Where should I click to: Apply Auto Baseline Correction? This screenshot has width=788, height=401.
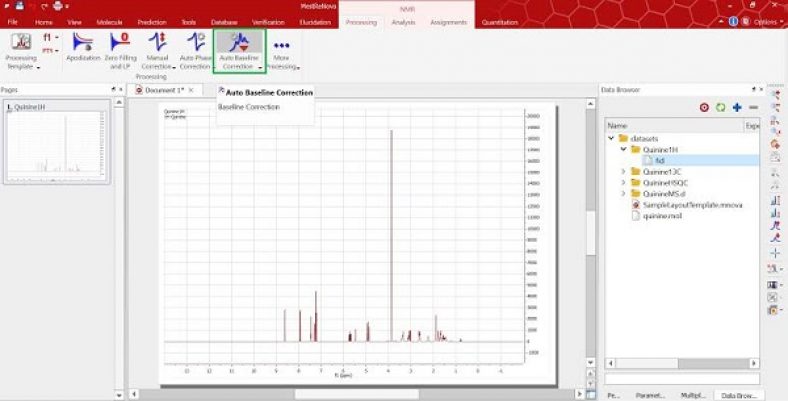239,50
